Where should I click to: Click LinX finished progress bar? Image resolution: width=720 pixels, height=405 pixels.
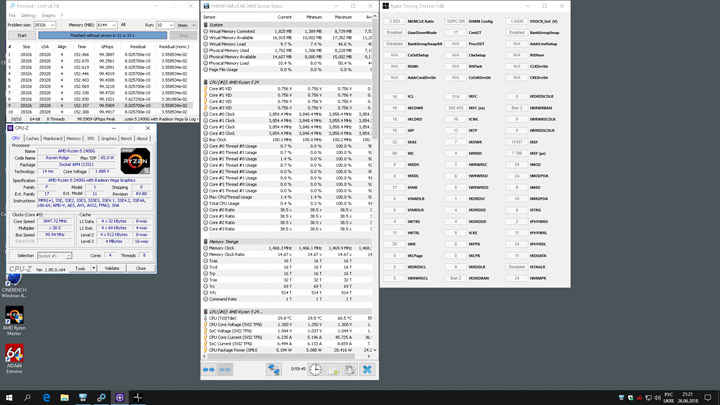[102, 35]
